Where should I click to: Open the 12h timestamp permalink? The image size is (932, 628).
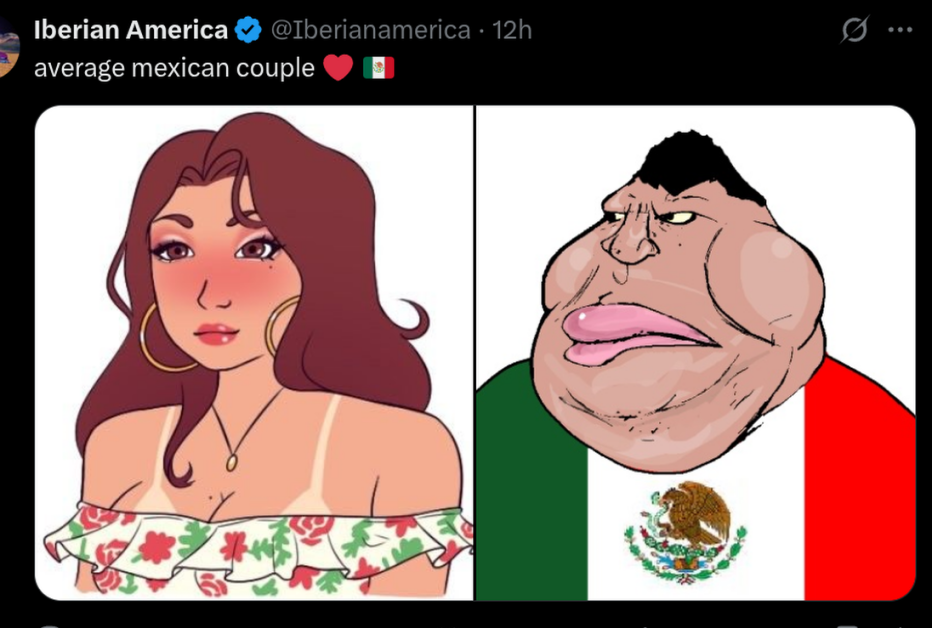point(512,30)
